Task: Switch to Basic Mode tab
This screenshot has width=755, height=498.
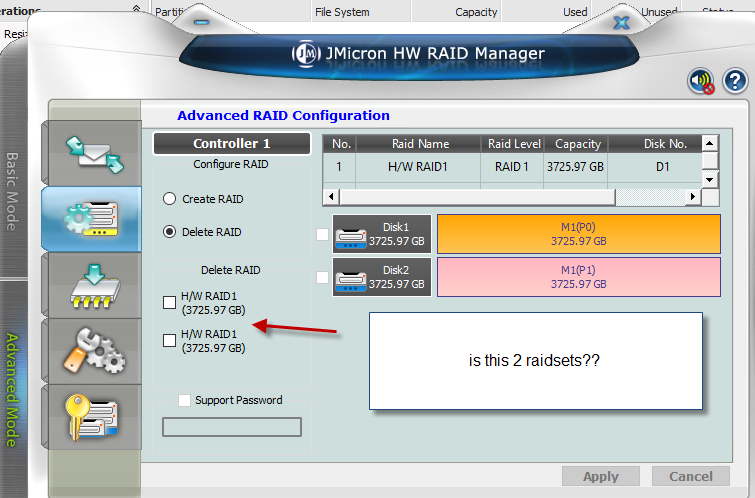Action: (12, 192)
